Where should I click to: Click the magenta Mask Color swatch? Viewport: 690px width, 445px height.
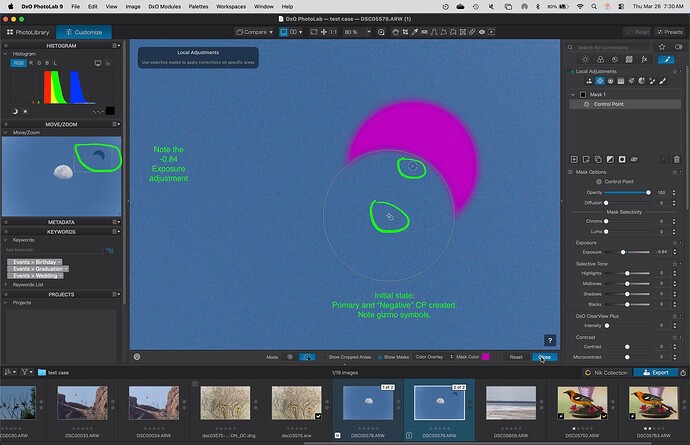click(x=486, y=357)
